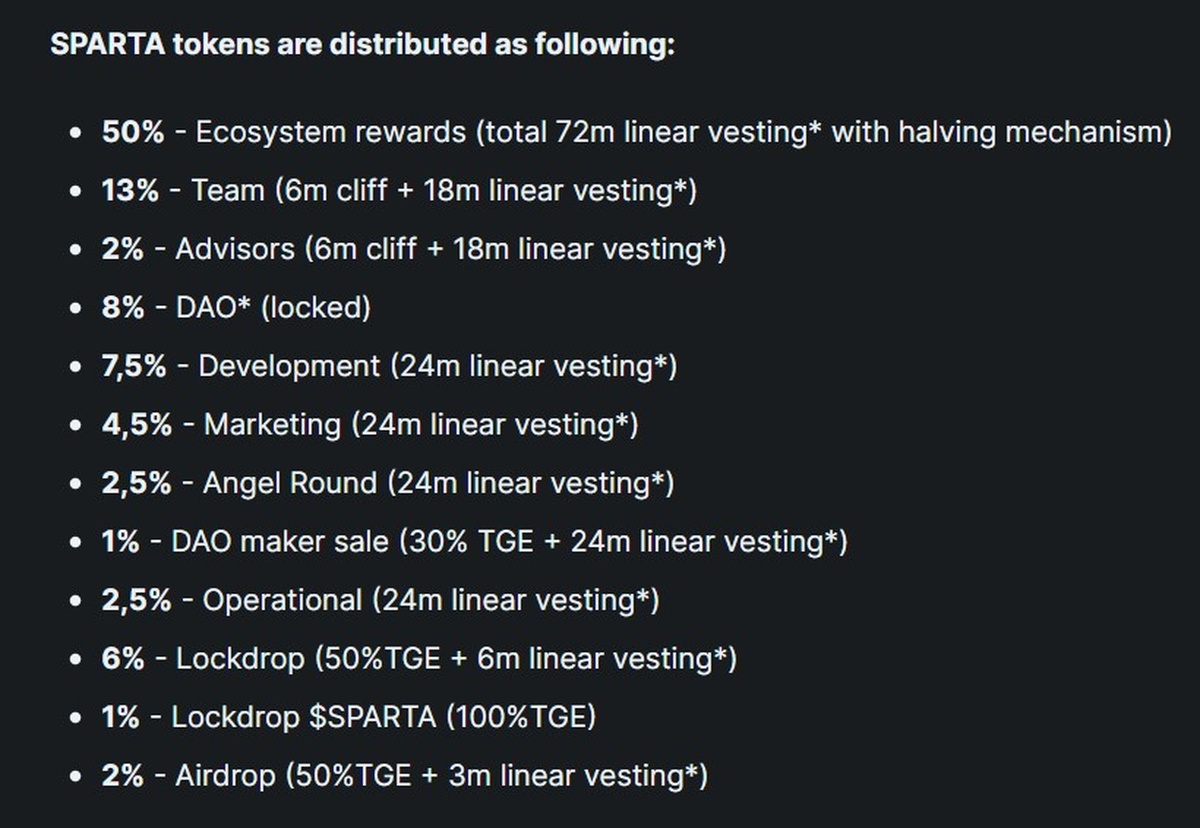Select the bold 4,5% figure
Viewport: 1200px width, 828px height.
coord(136,424)
